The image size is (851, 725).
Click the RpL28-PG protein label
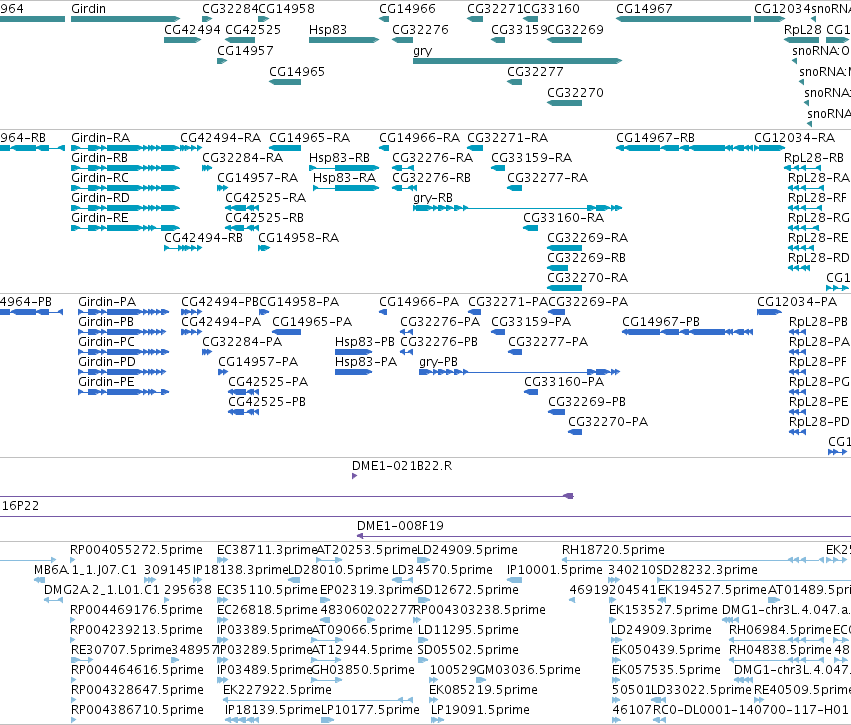[818, 382]
